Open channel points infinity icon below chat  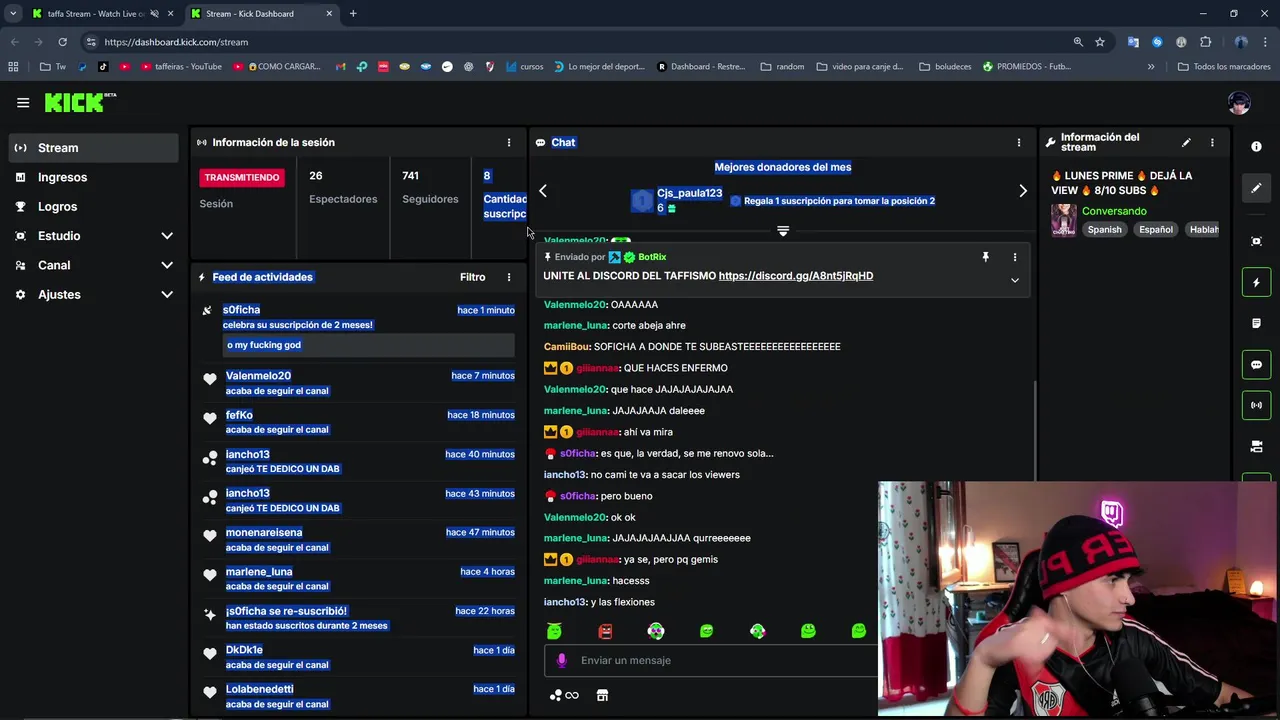pos(565,696)
